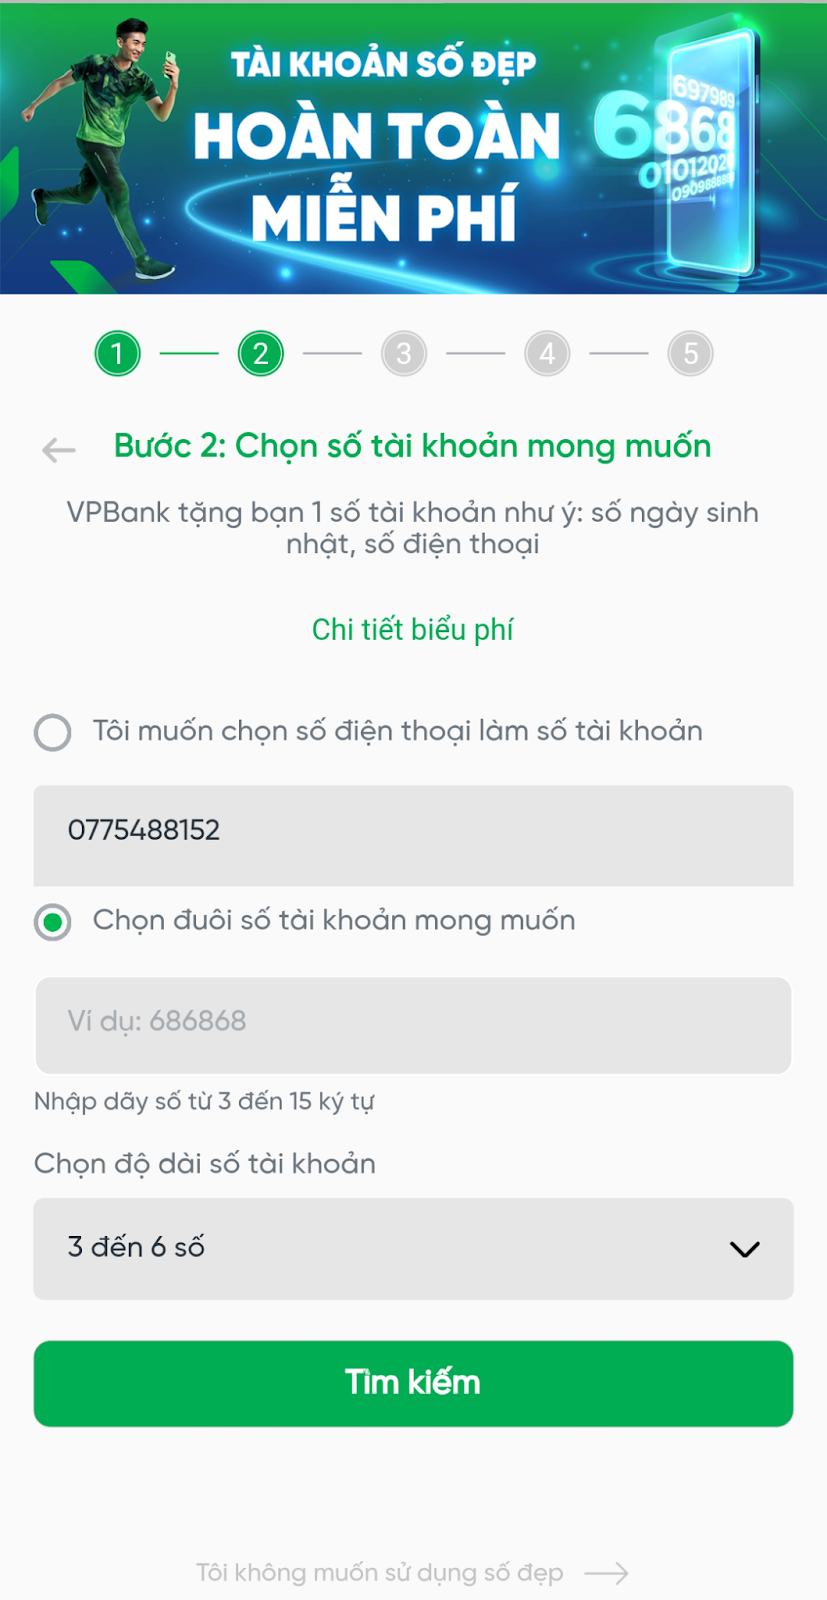Click the green 'Tìm kiếm' button
Viewport: 827px width, 1600px height.
pos(413,1383)
